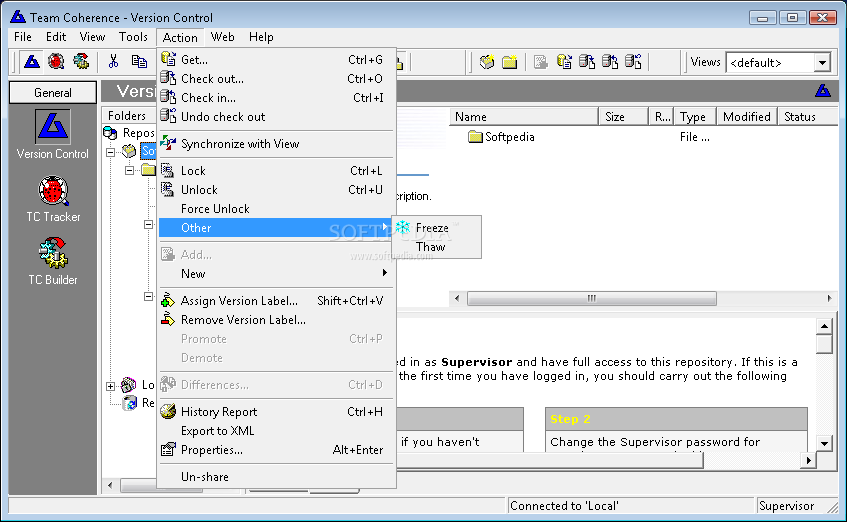The image size is (847, 522).
Task: Open the Views dropdown
Action: pyautogui.click(x=822, y=63)
